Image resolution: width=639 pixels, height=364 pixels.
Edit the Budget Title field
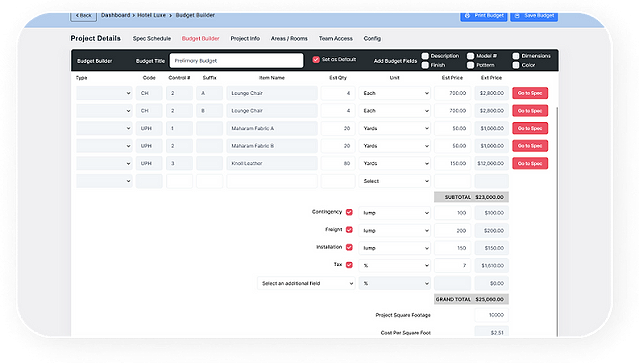click(236, 60)
